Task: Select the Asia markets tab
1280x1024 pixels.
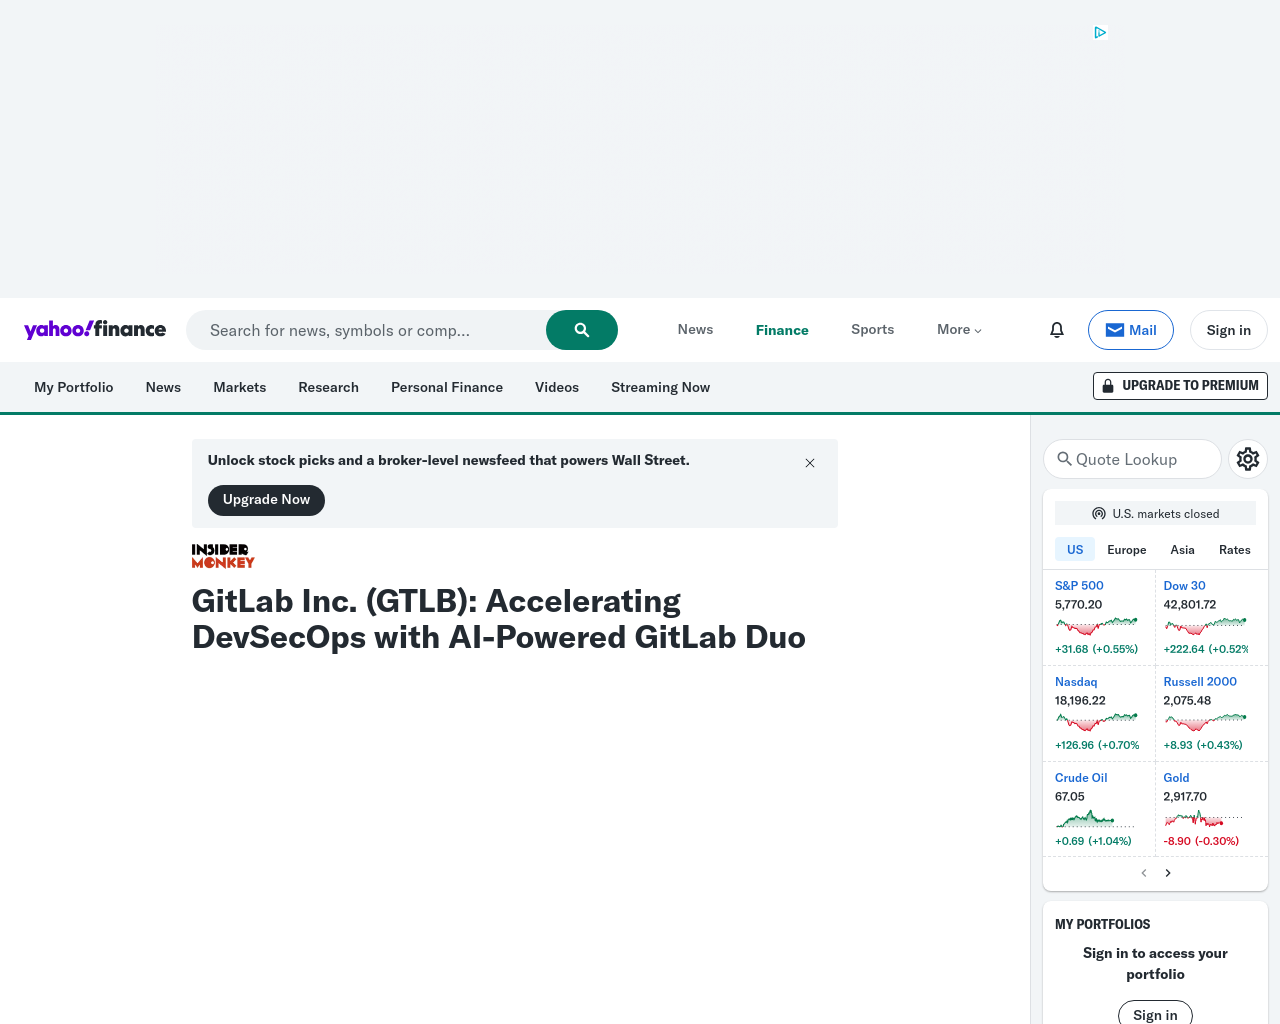Action: tap(1182, 550)
